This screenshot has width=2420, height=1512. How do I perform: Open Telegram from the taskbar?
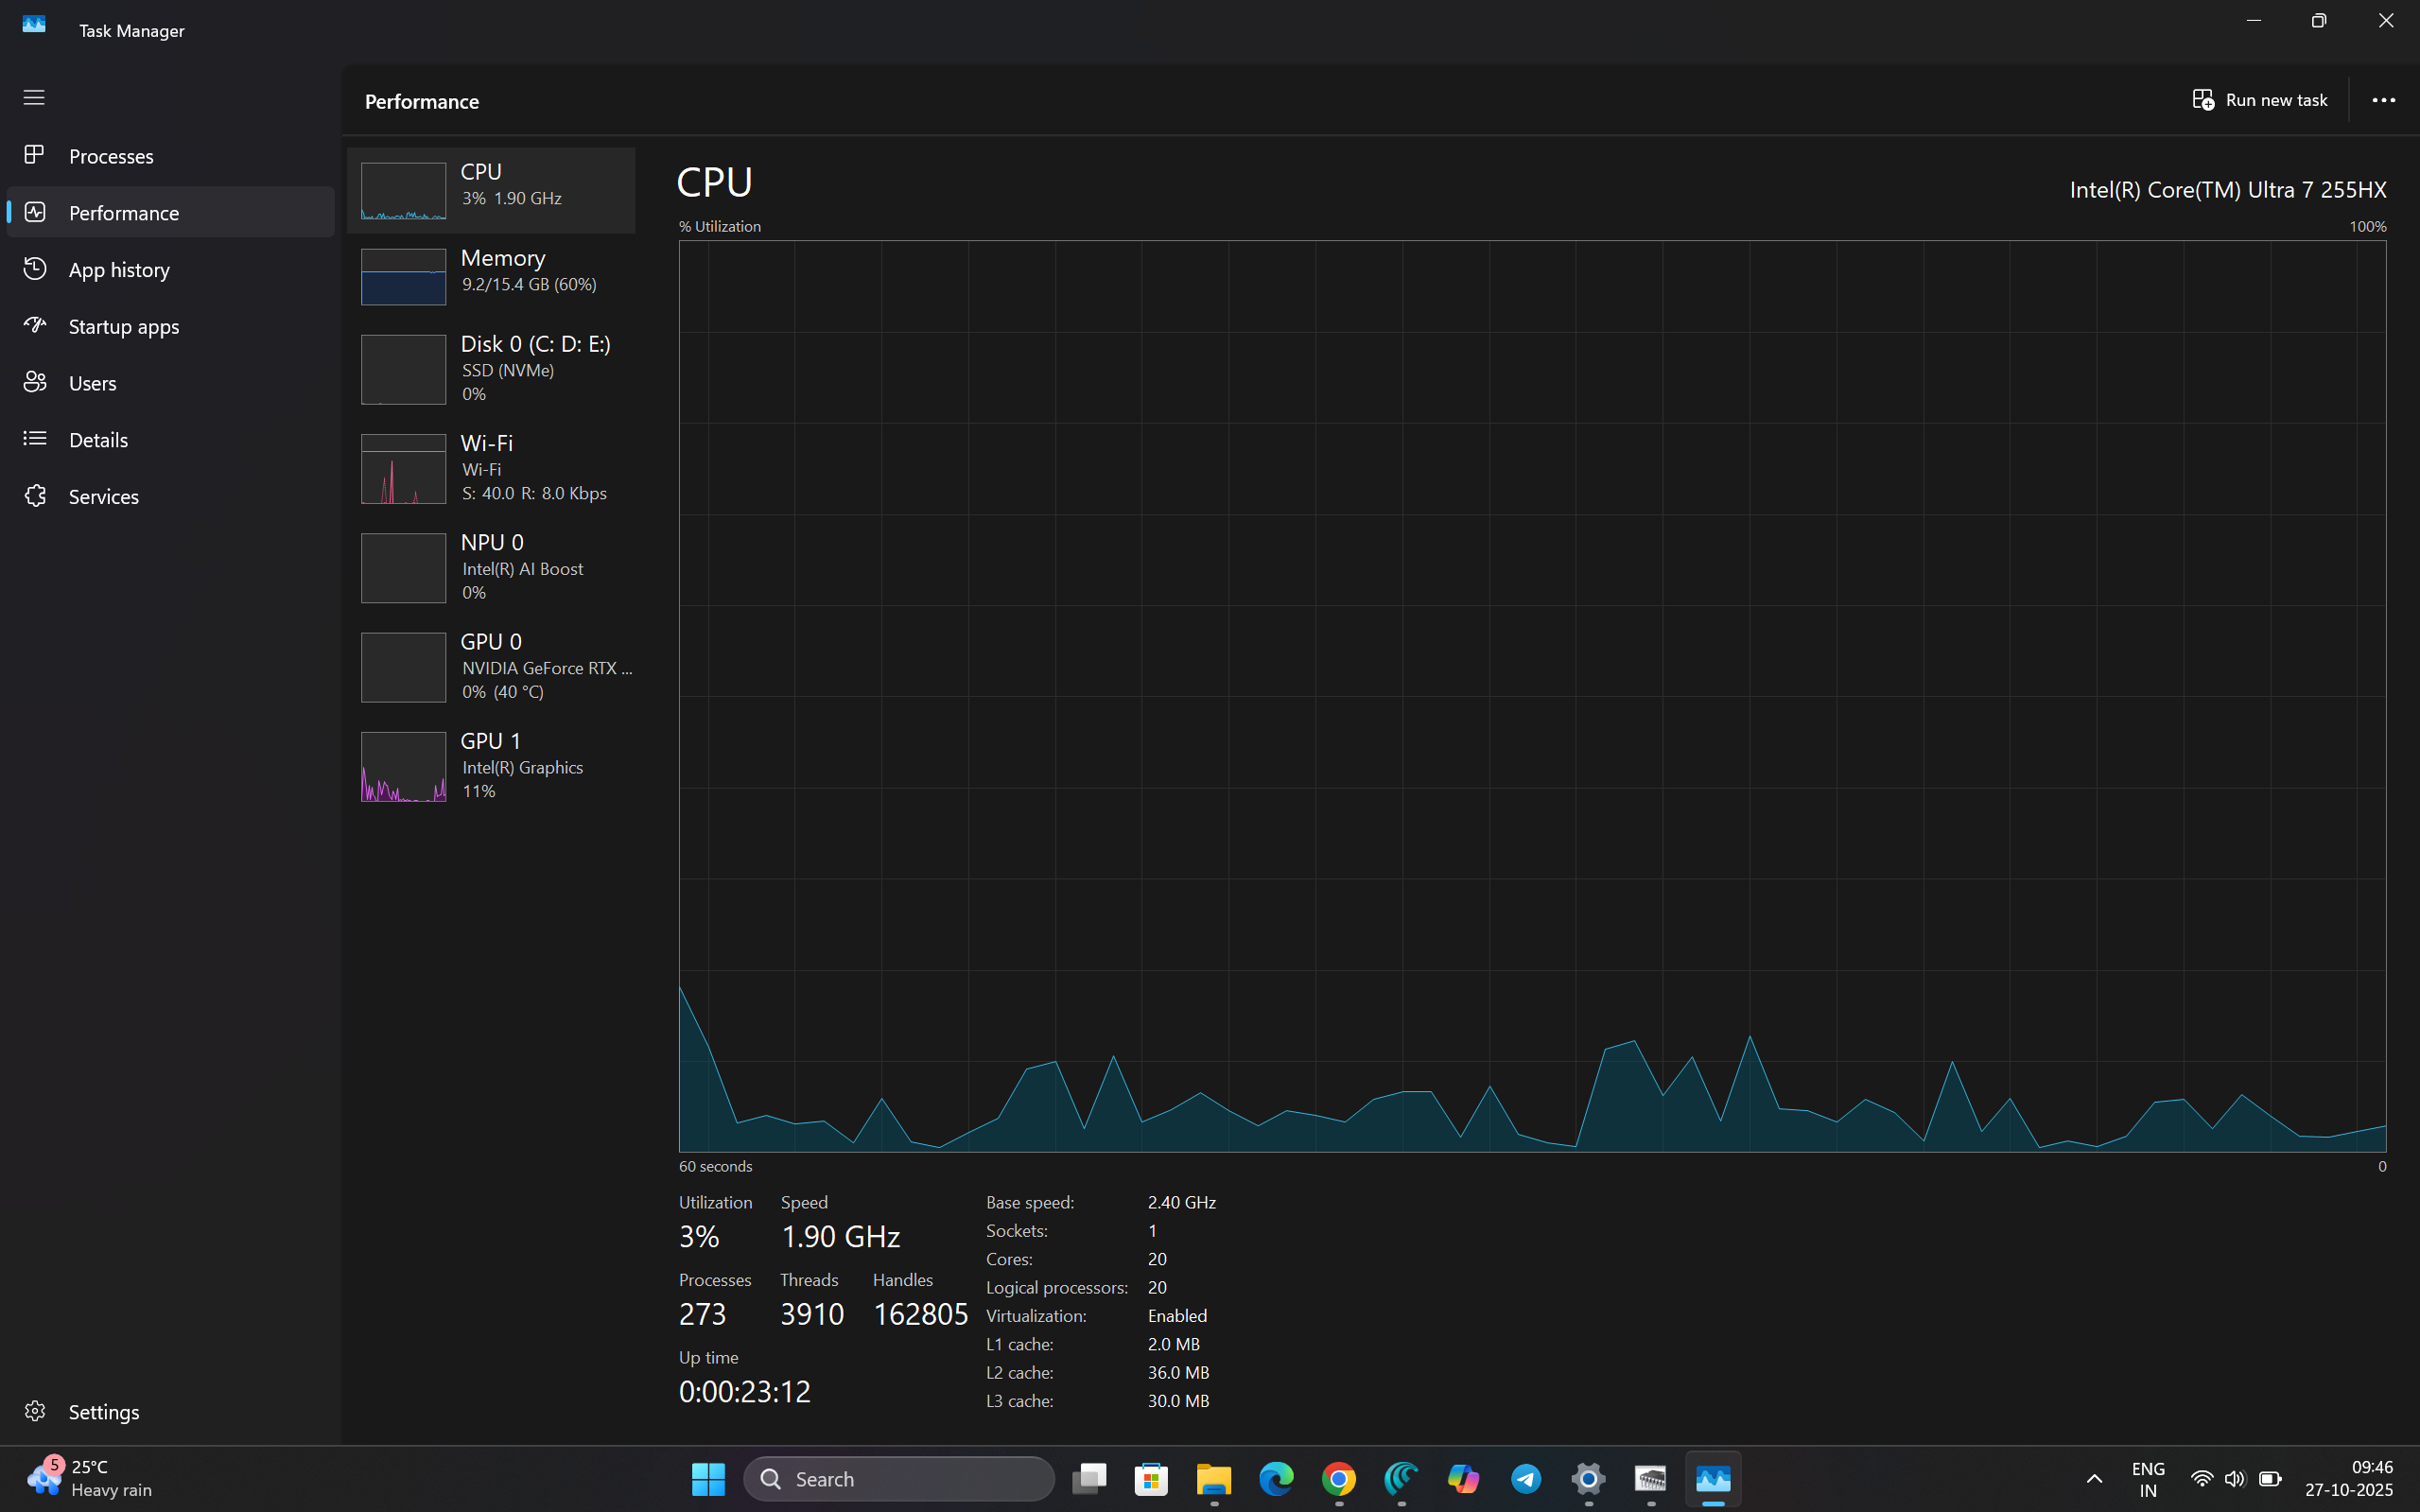point(1525,1478)
